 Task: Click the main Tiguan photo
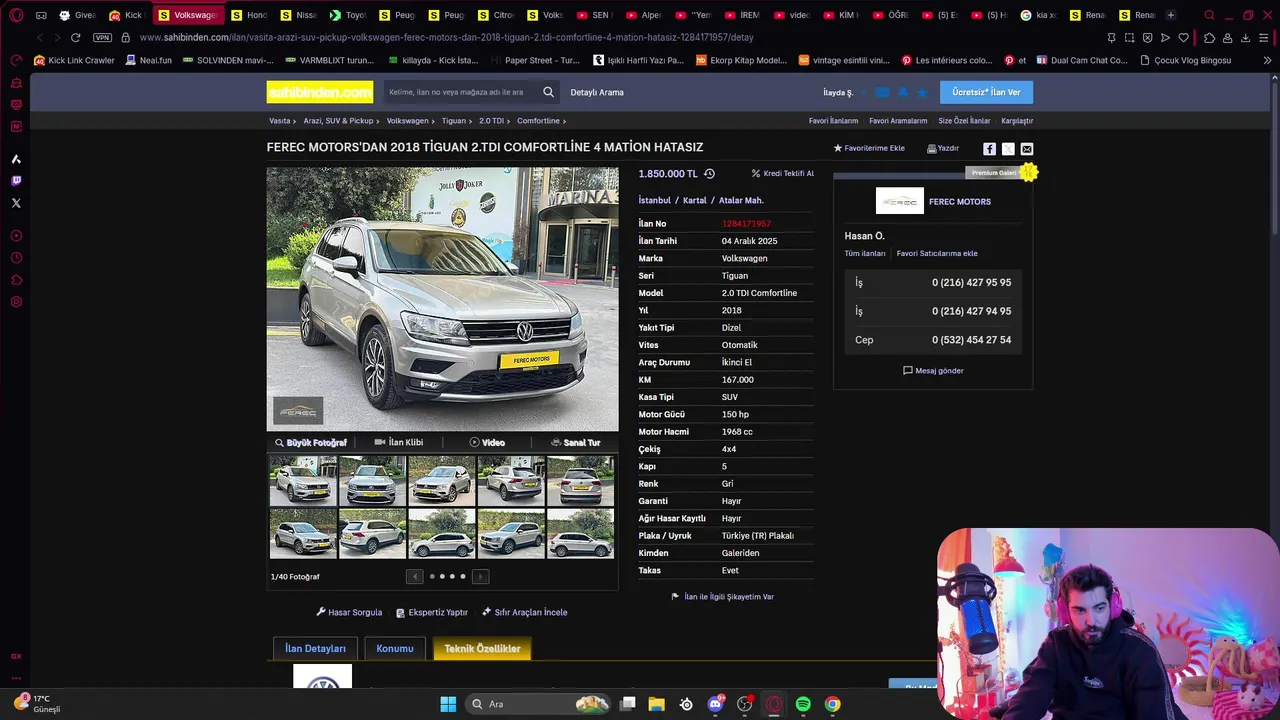pos(442,299)
